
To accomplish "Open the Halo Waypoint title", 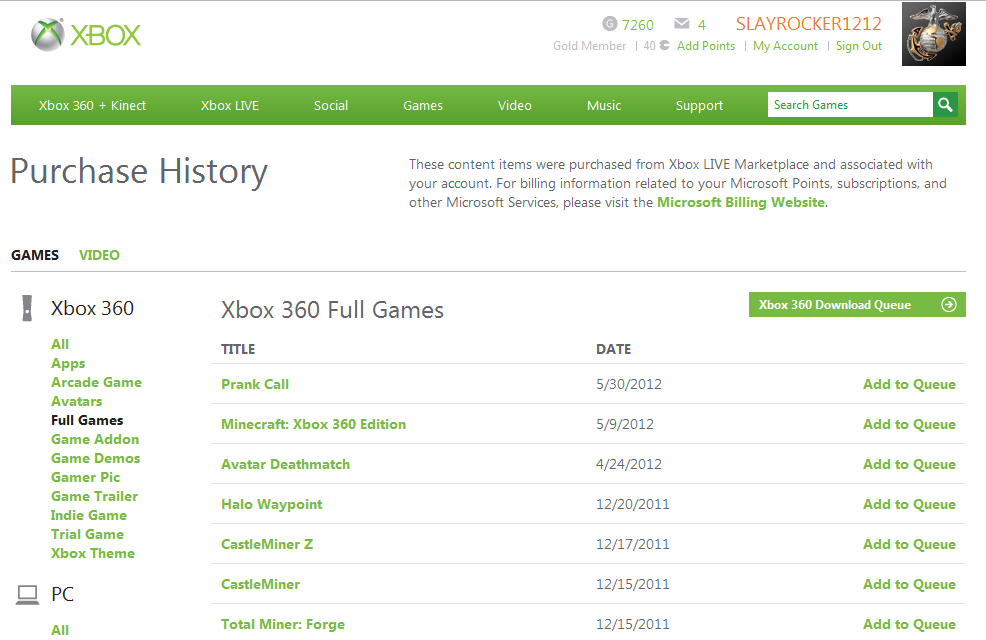I will coord(272,504).
